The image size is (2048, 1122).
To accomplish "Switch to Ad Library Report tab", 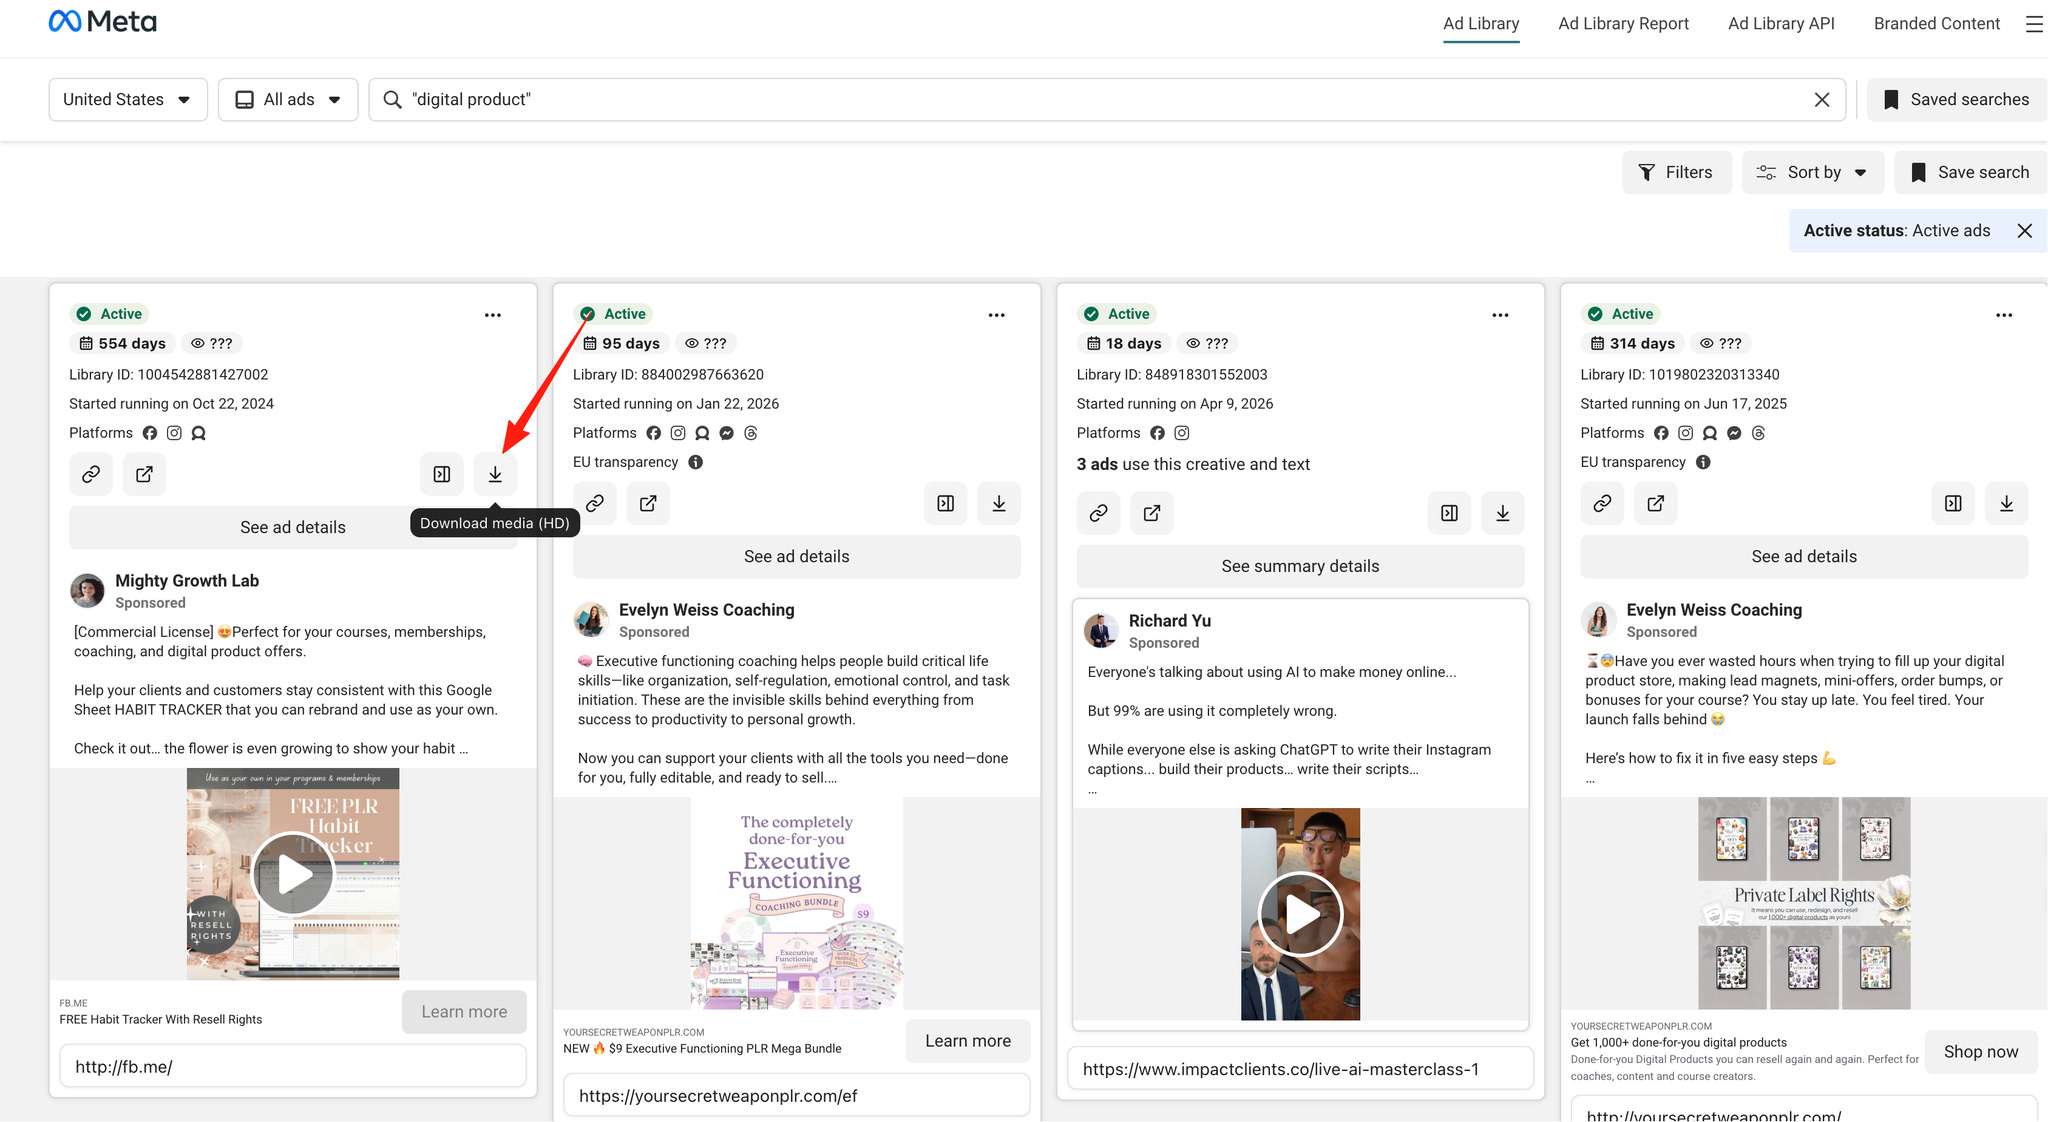I will [1623, 24].
